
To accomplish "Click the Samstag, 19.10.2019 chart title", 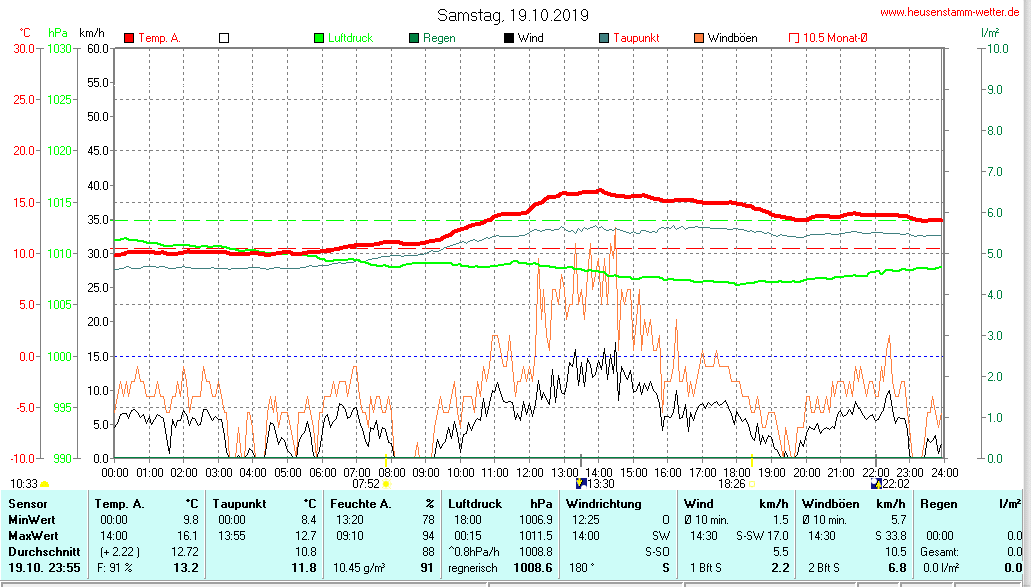I will click(x=512, y=15).
